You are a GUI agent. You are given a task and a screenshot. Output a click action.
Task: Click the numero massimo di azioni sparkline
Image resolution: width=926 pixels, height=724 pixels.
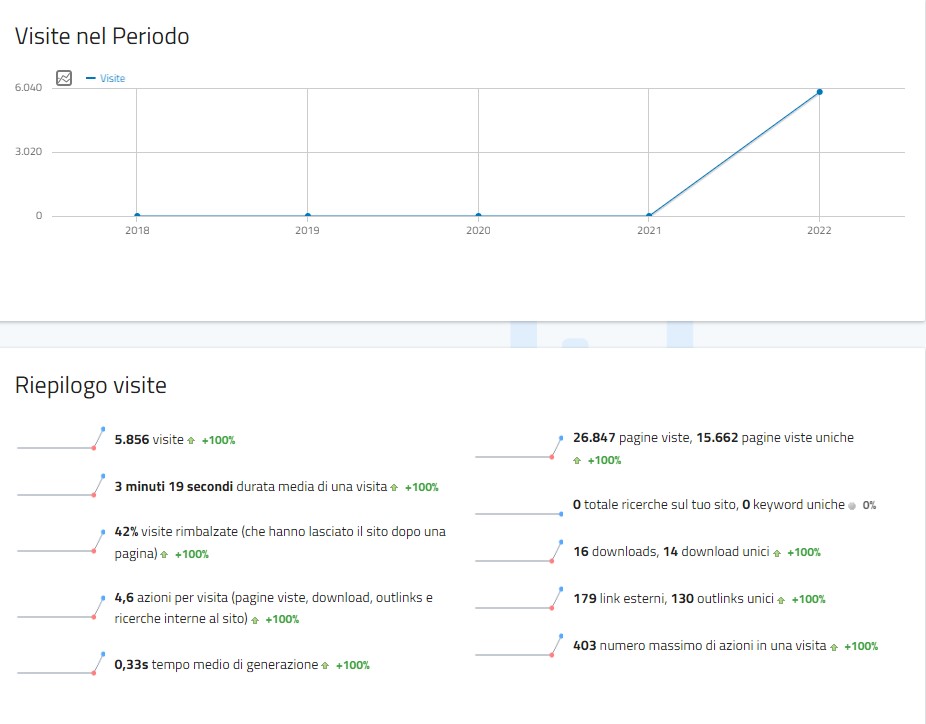519,646
